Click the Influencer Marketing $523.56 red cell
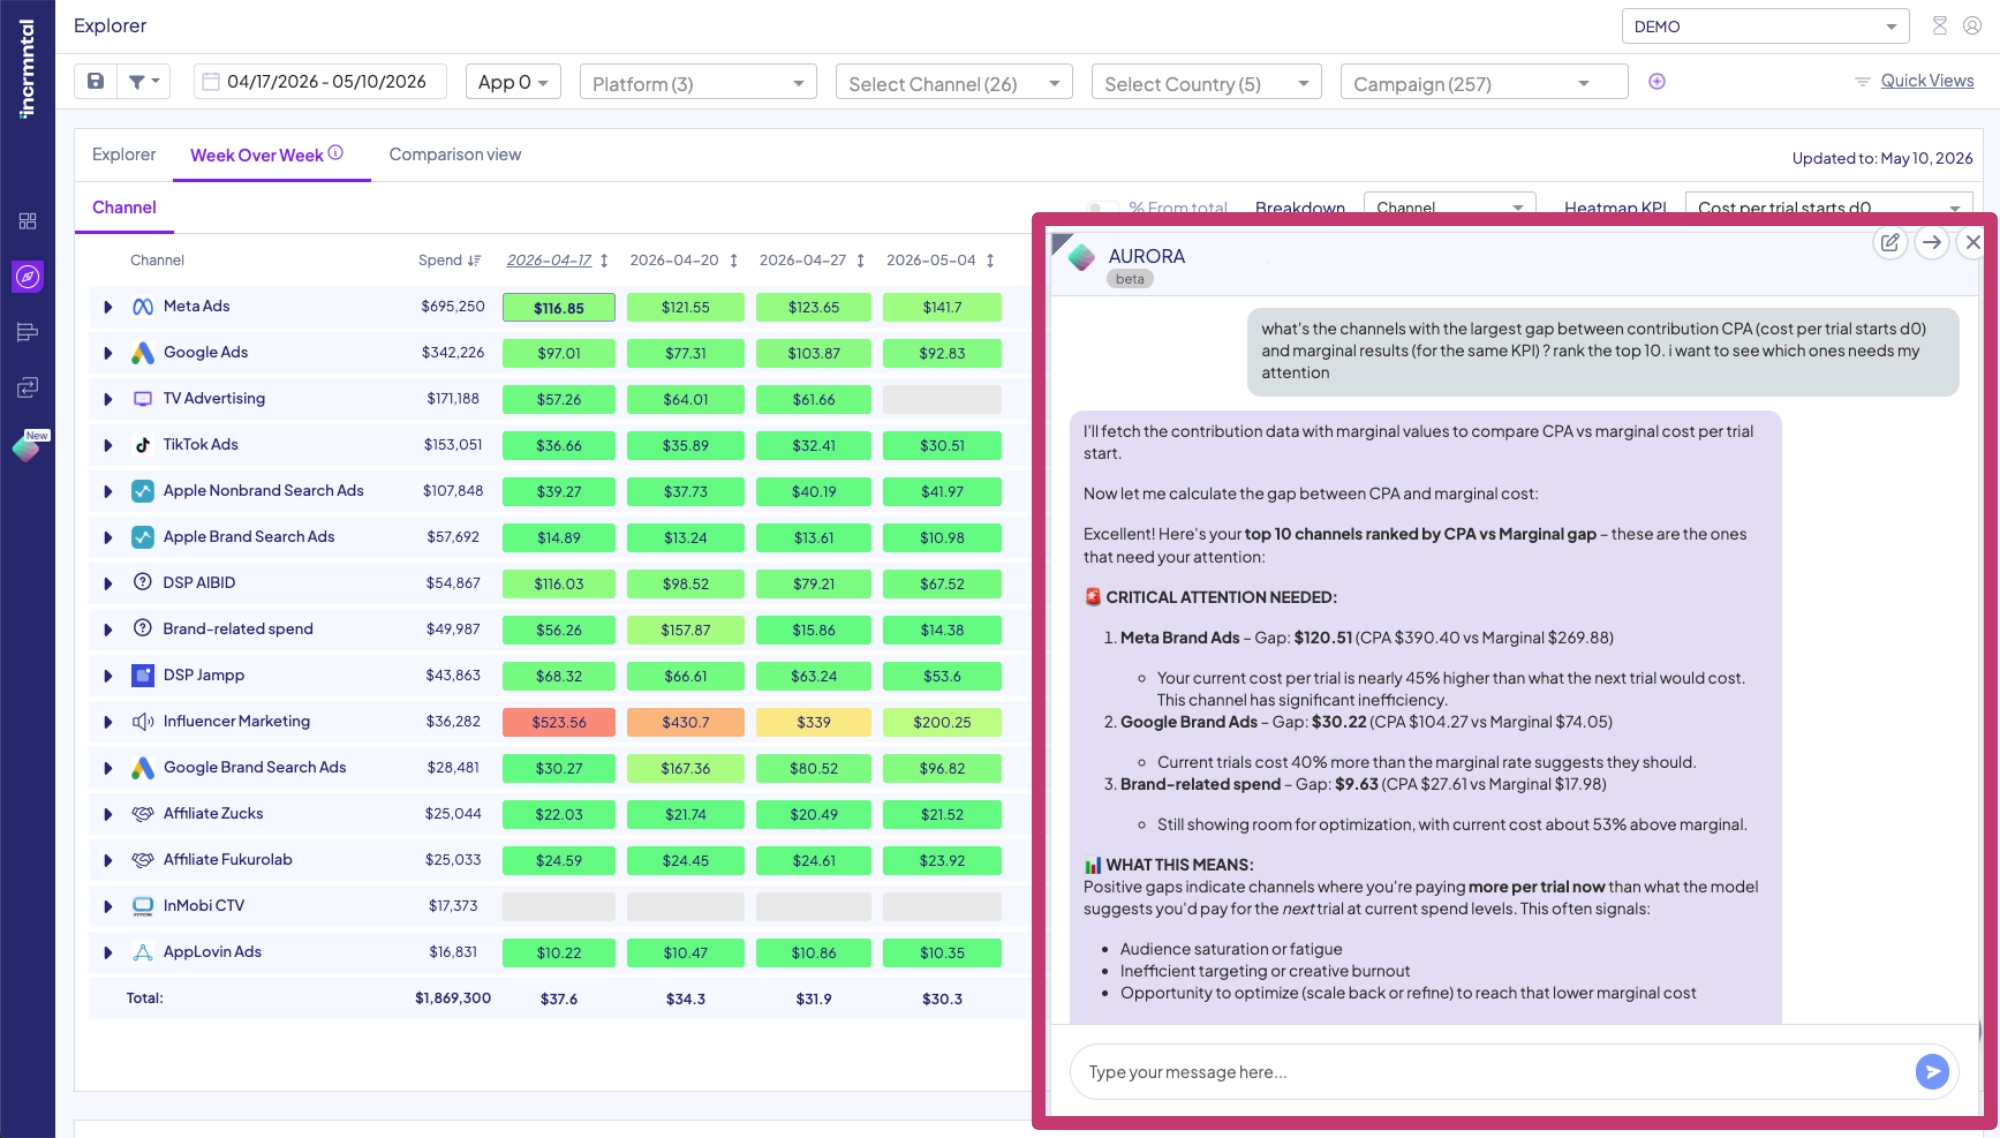This screenshot has width=2000, height=1138. click(559, 722)
